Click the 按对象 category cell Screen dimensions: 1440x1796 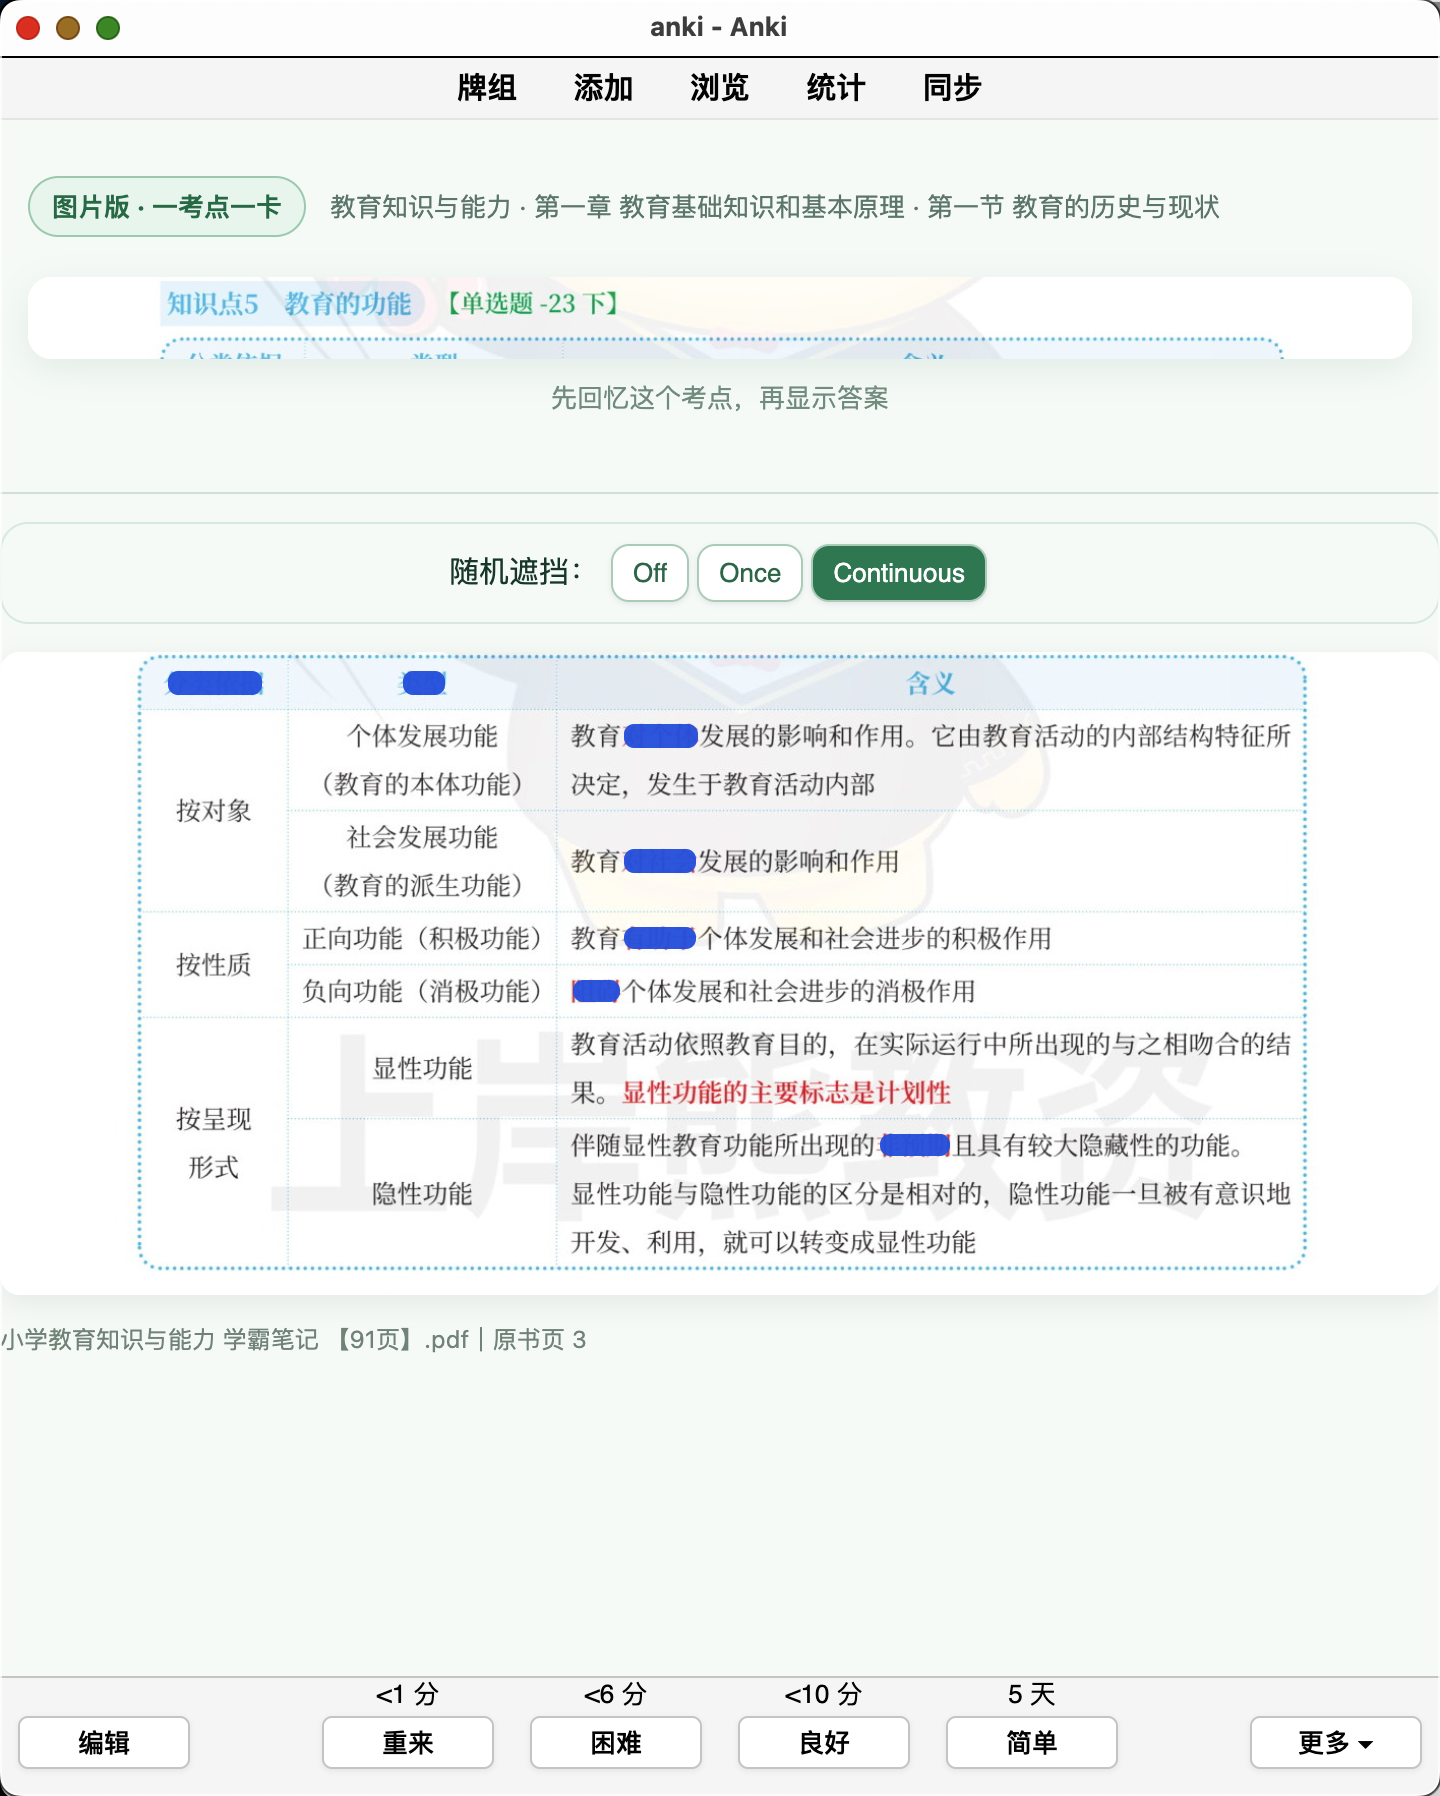(x=214, y=810)
